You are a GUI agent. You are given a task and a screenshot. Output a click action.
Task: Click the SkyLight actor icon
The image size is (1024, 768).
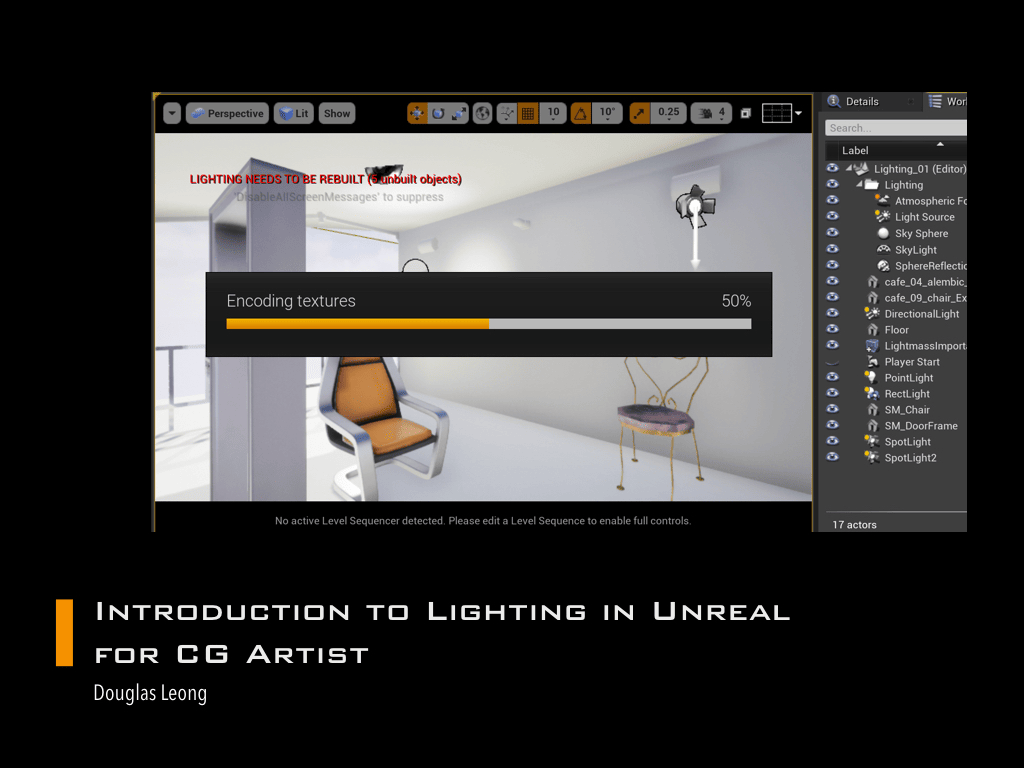click(x=883, y=249)
